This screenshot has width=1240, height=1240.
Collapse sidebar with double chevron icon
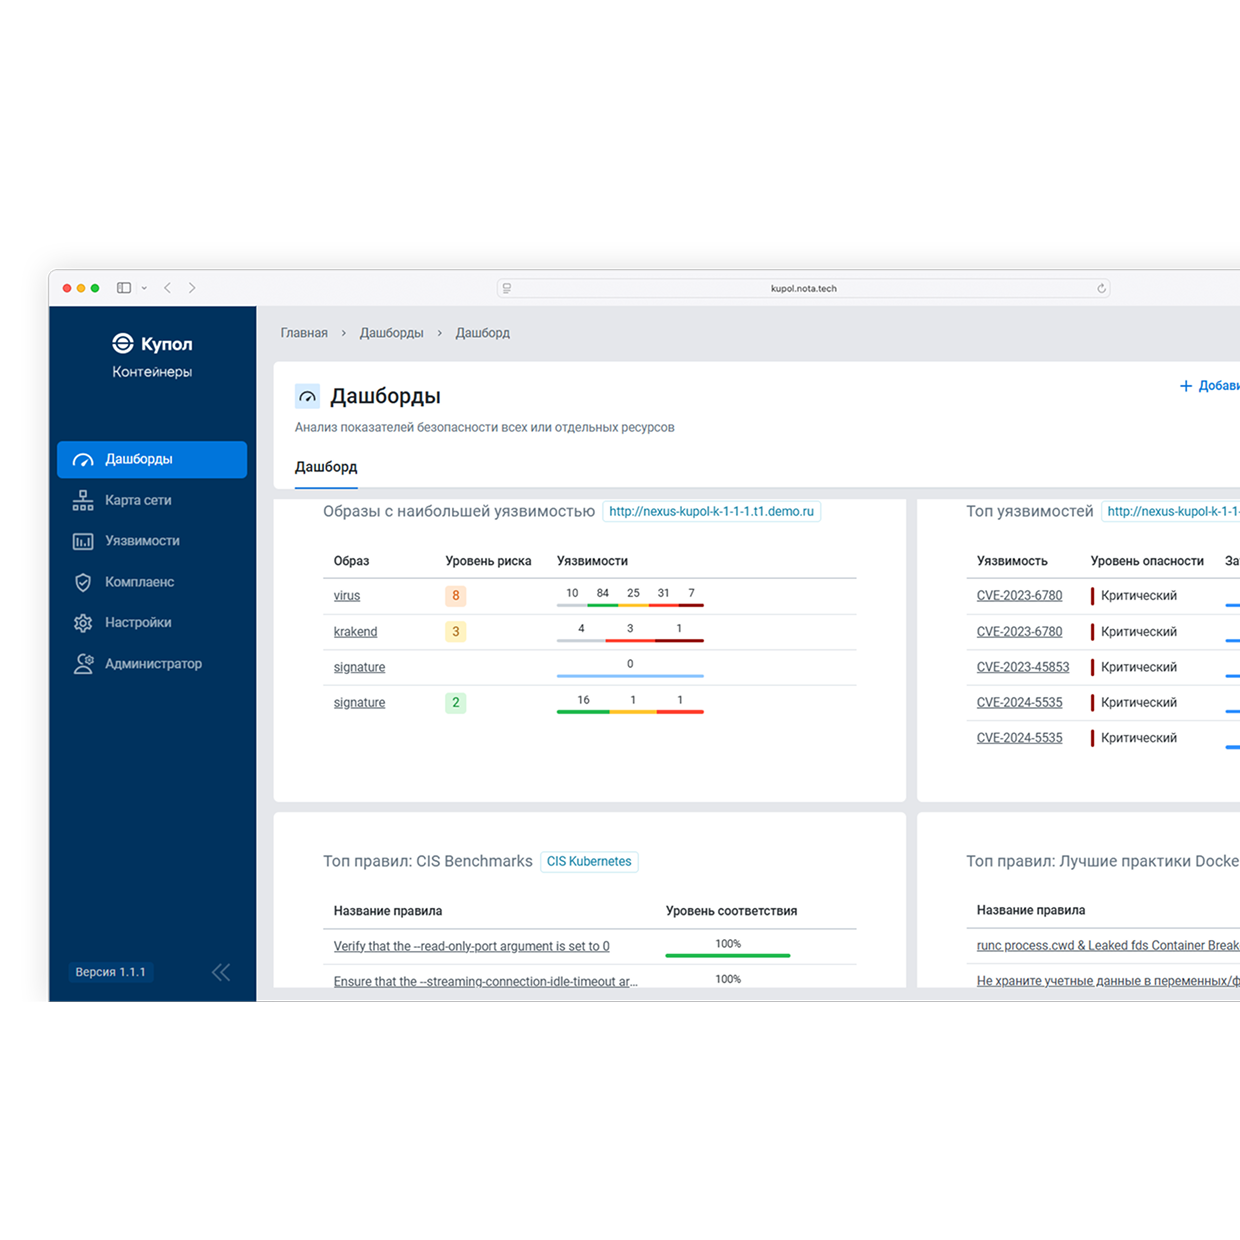(221, 972)
